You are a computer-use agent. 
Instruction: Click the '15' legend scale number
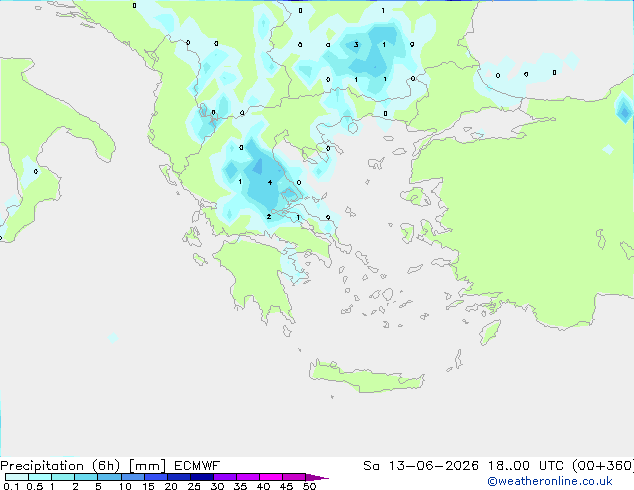[x=148, y=486]
